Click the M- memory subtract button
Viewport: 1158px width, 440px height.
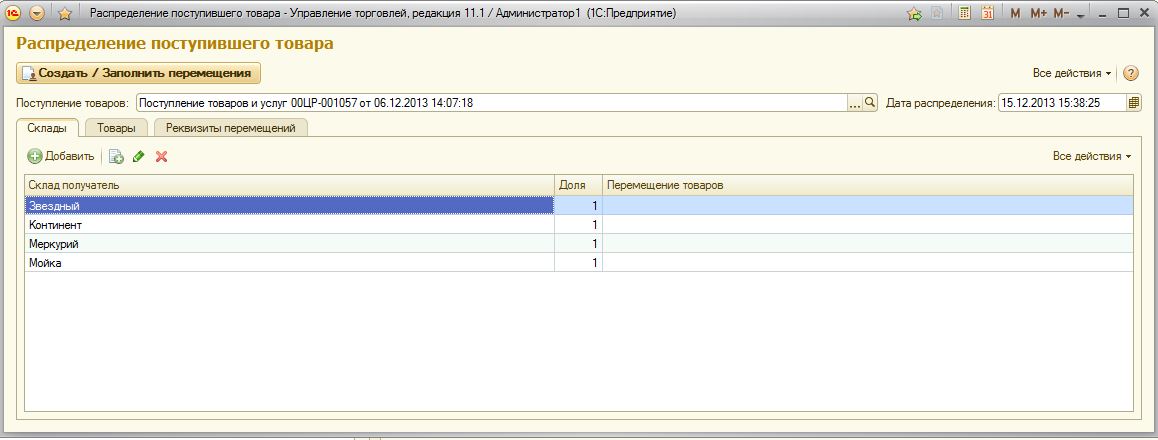pyautogui.click(x=1061, y=13)
